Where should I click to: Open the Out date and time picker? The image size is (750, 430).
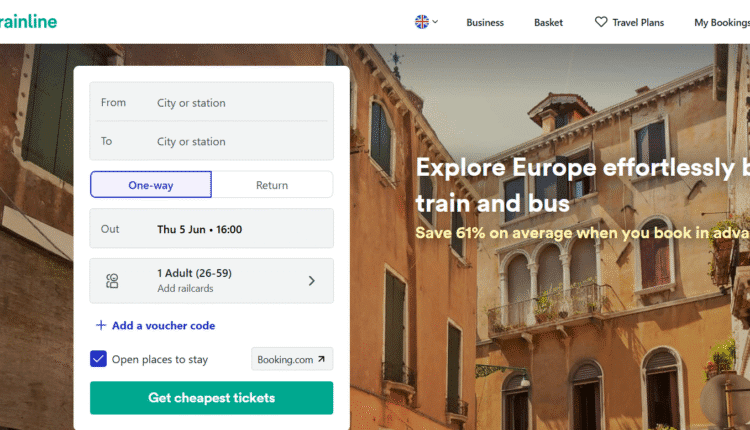(x=211, y=229)
